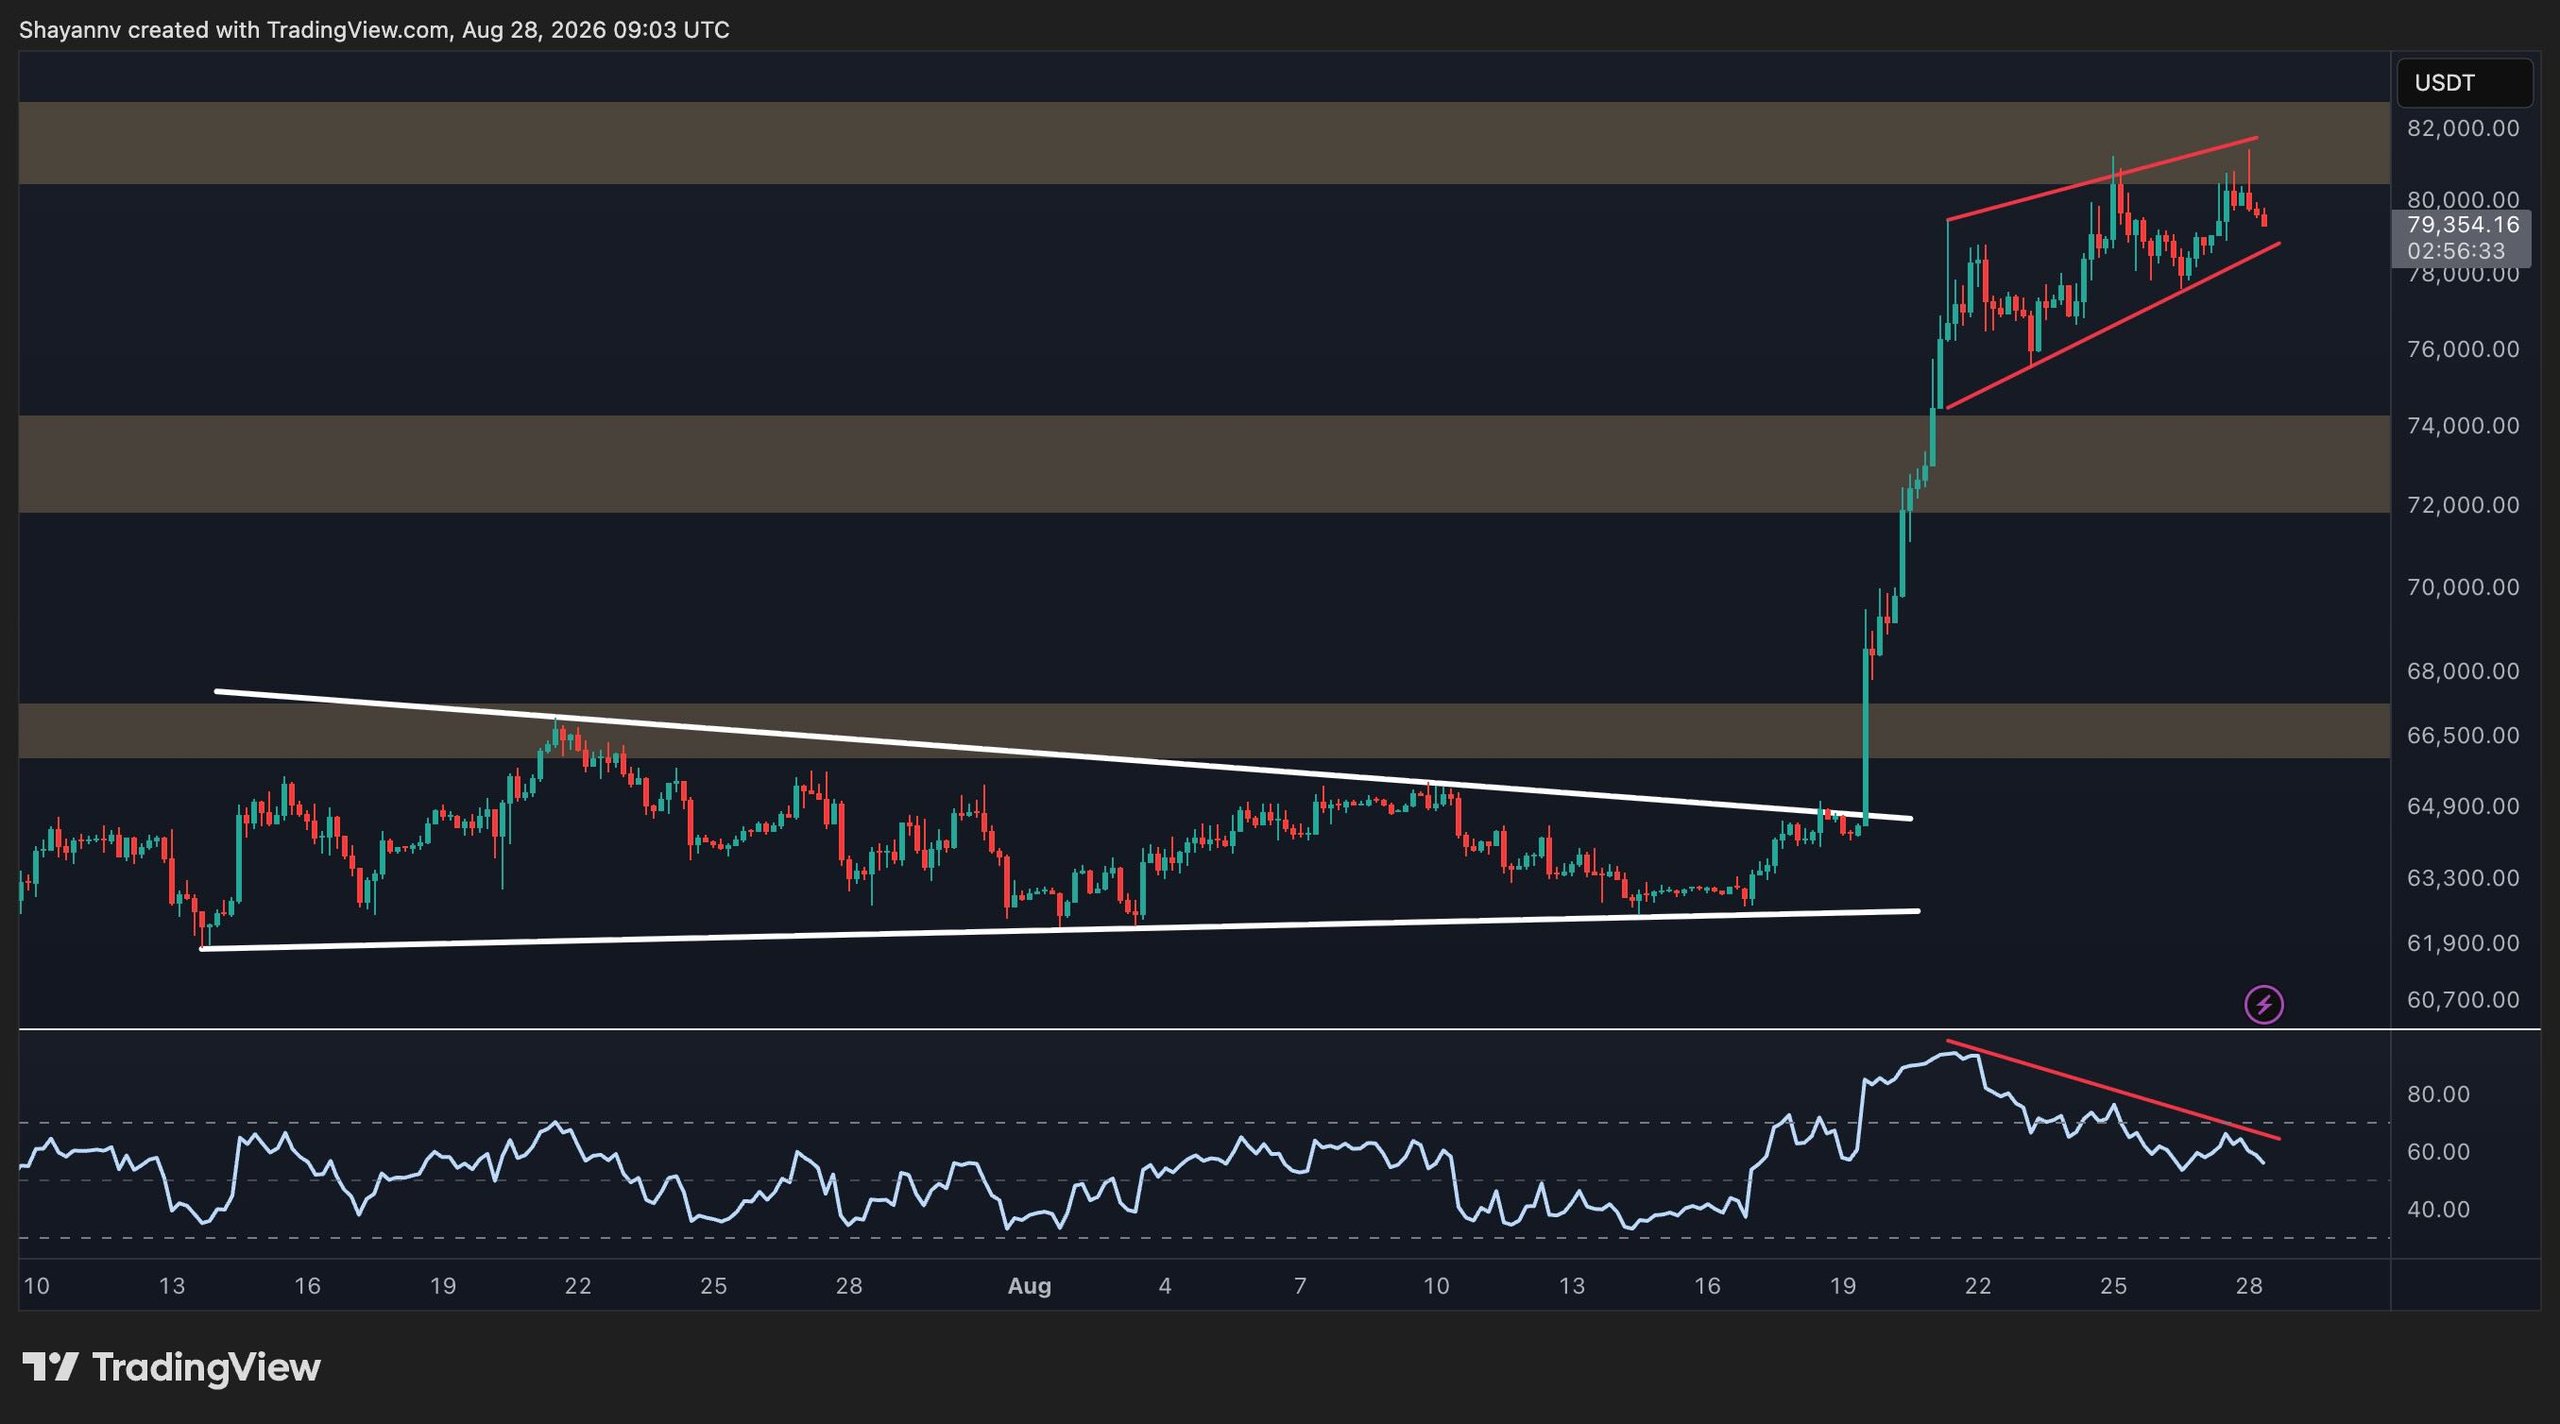
Task: Click the 82,000.00 price axis label
Action: click(x=2463, y=128)
